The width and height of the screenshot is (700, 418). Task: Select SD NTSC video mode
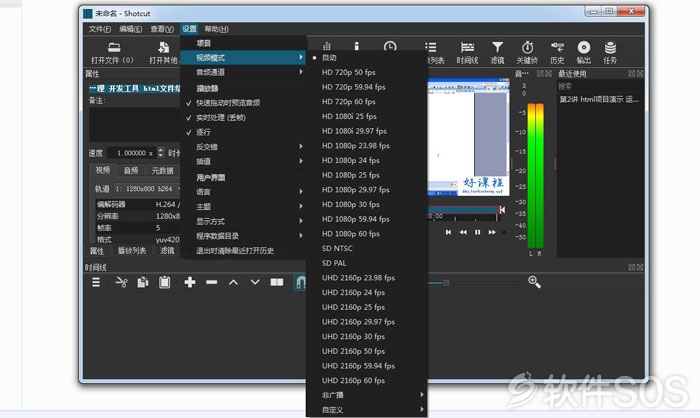(x=366, y=248)
